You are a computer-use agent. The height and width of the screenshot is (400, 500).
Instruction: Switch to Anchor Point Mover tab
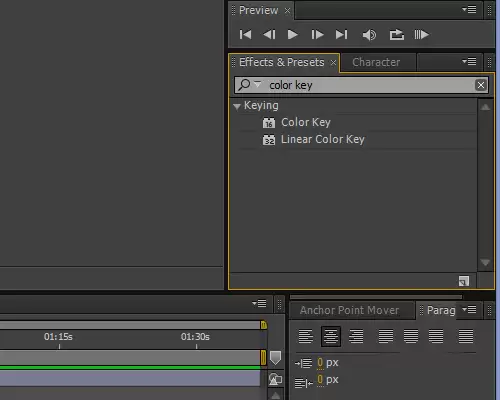[349, 310]
